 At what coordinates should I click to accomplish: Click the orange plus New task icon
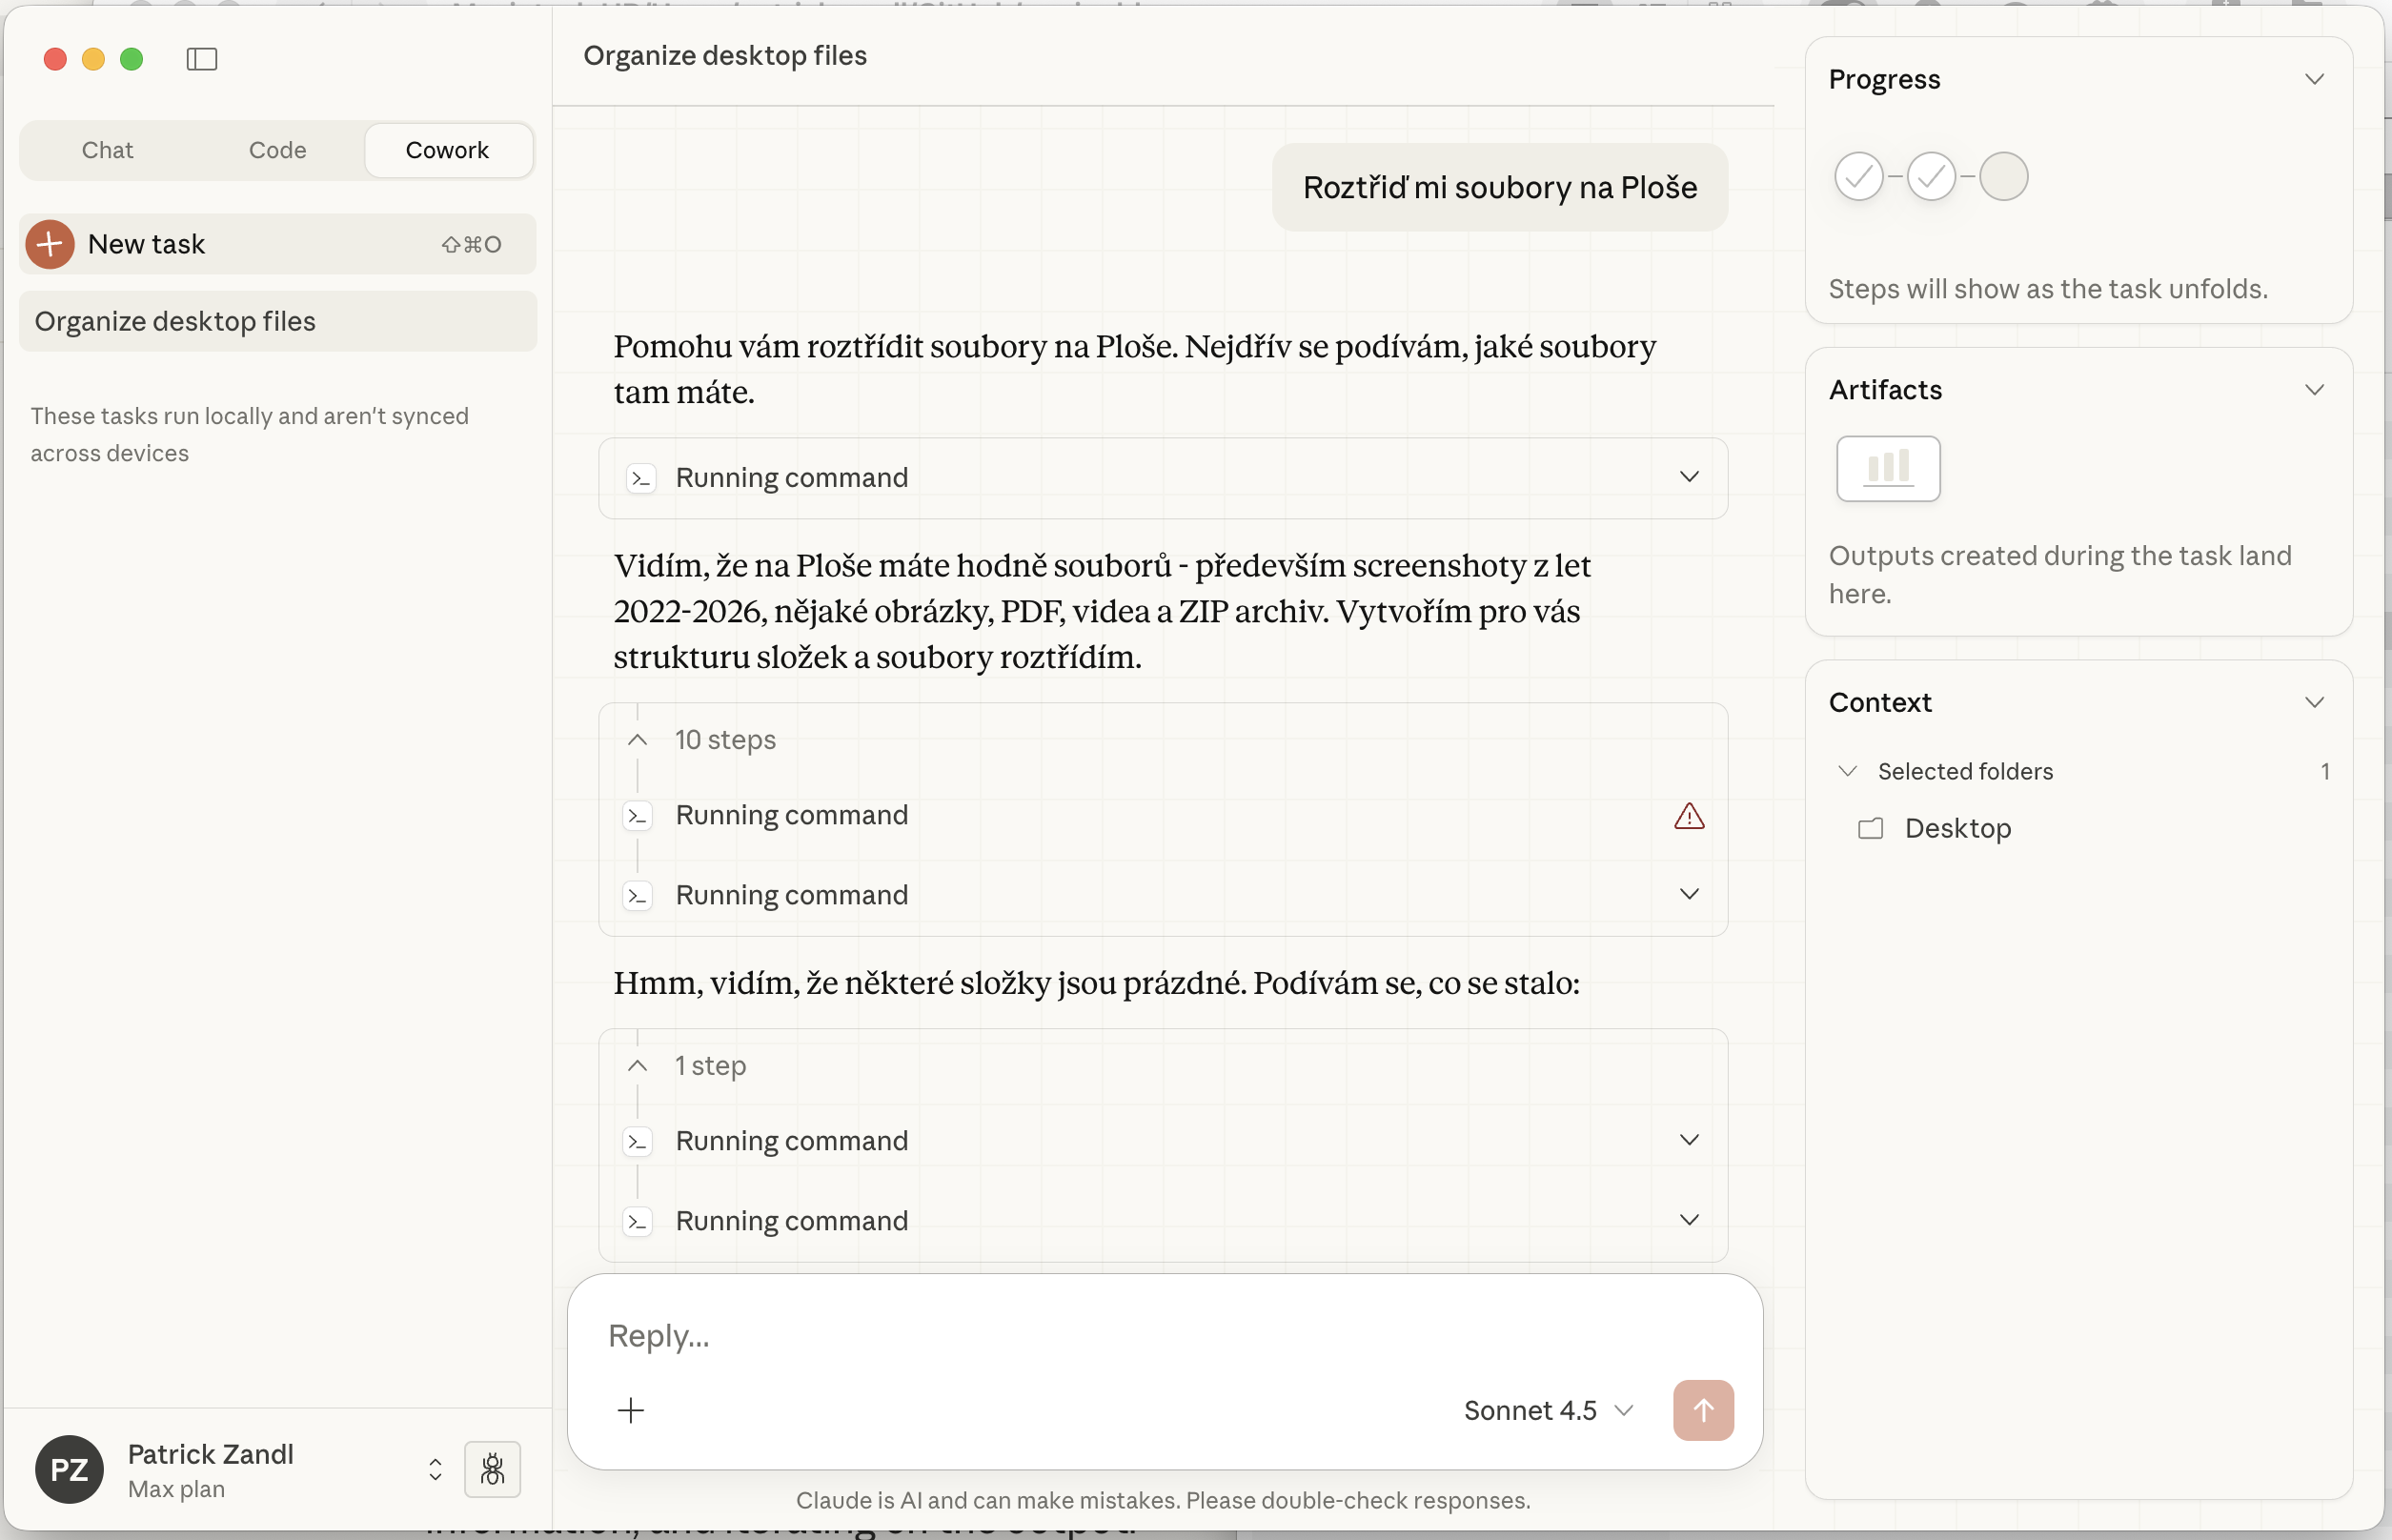50,244
